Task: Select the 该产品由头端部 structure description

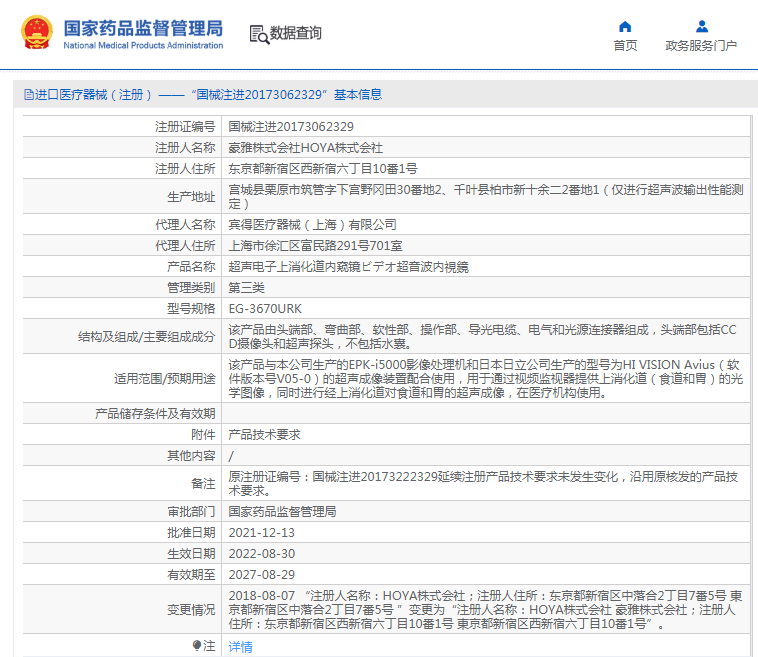Action: pos(482,336)
